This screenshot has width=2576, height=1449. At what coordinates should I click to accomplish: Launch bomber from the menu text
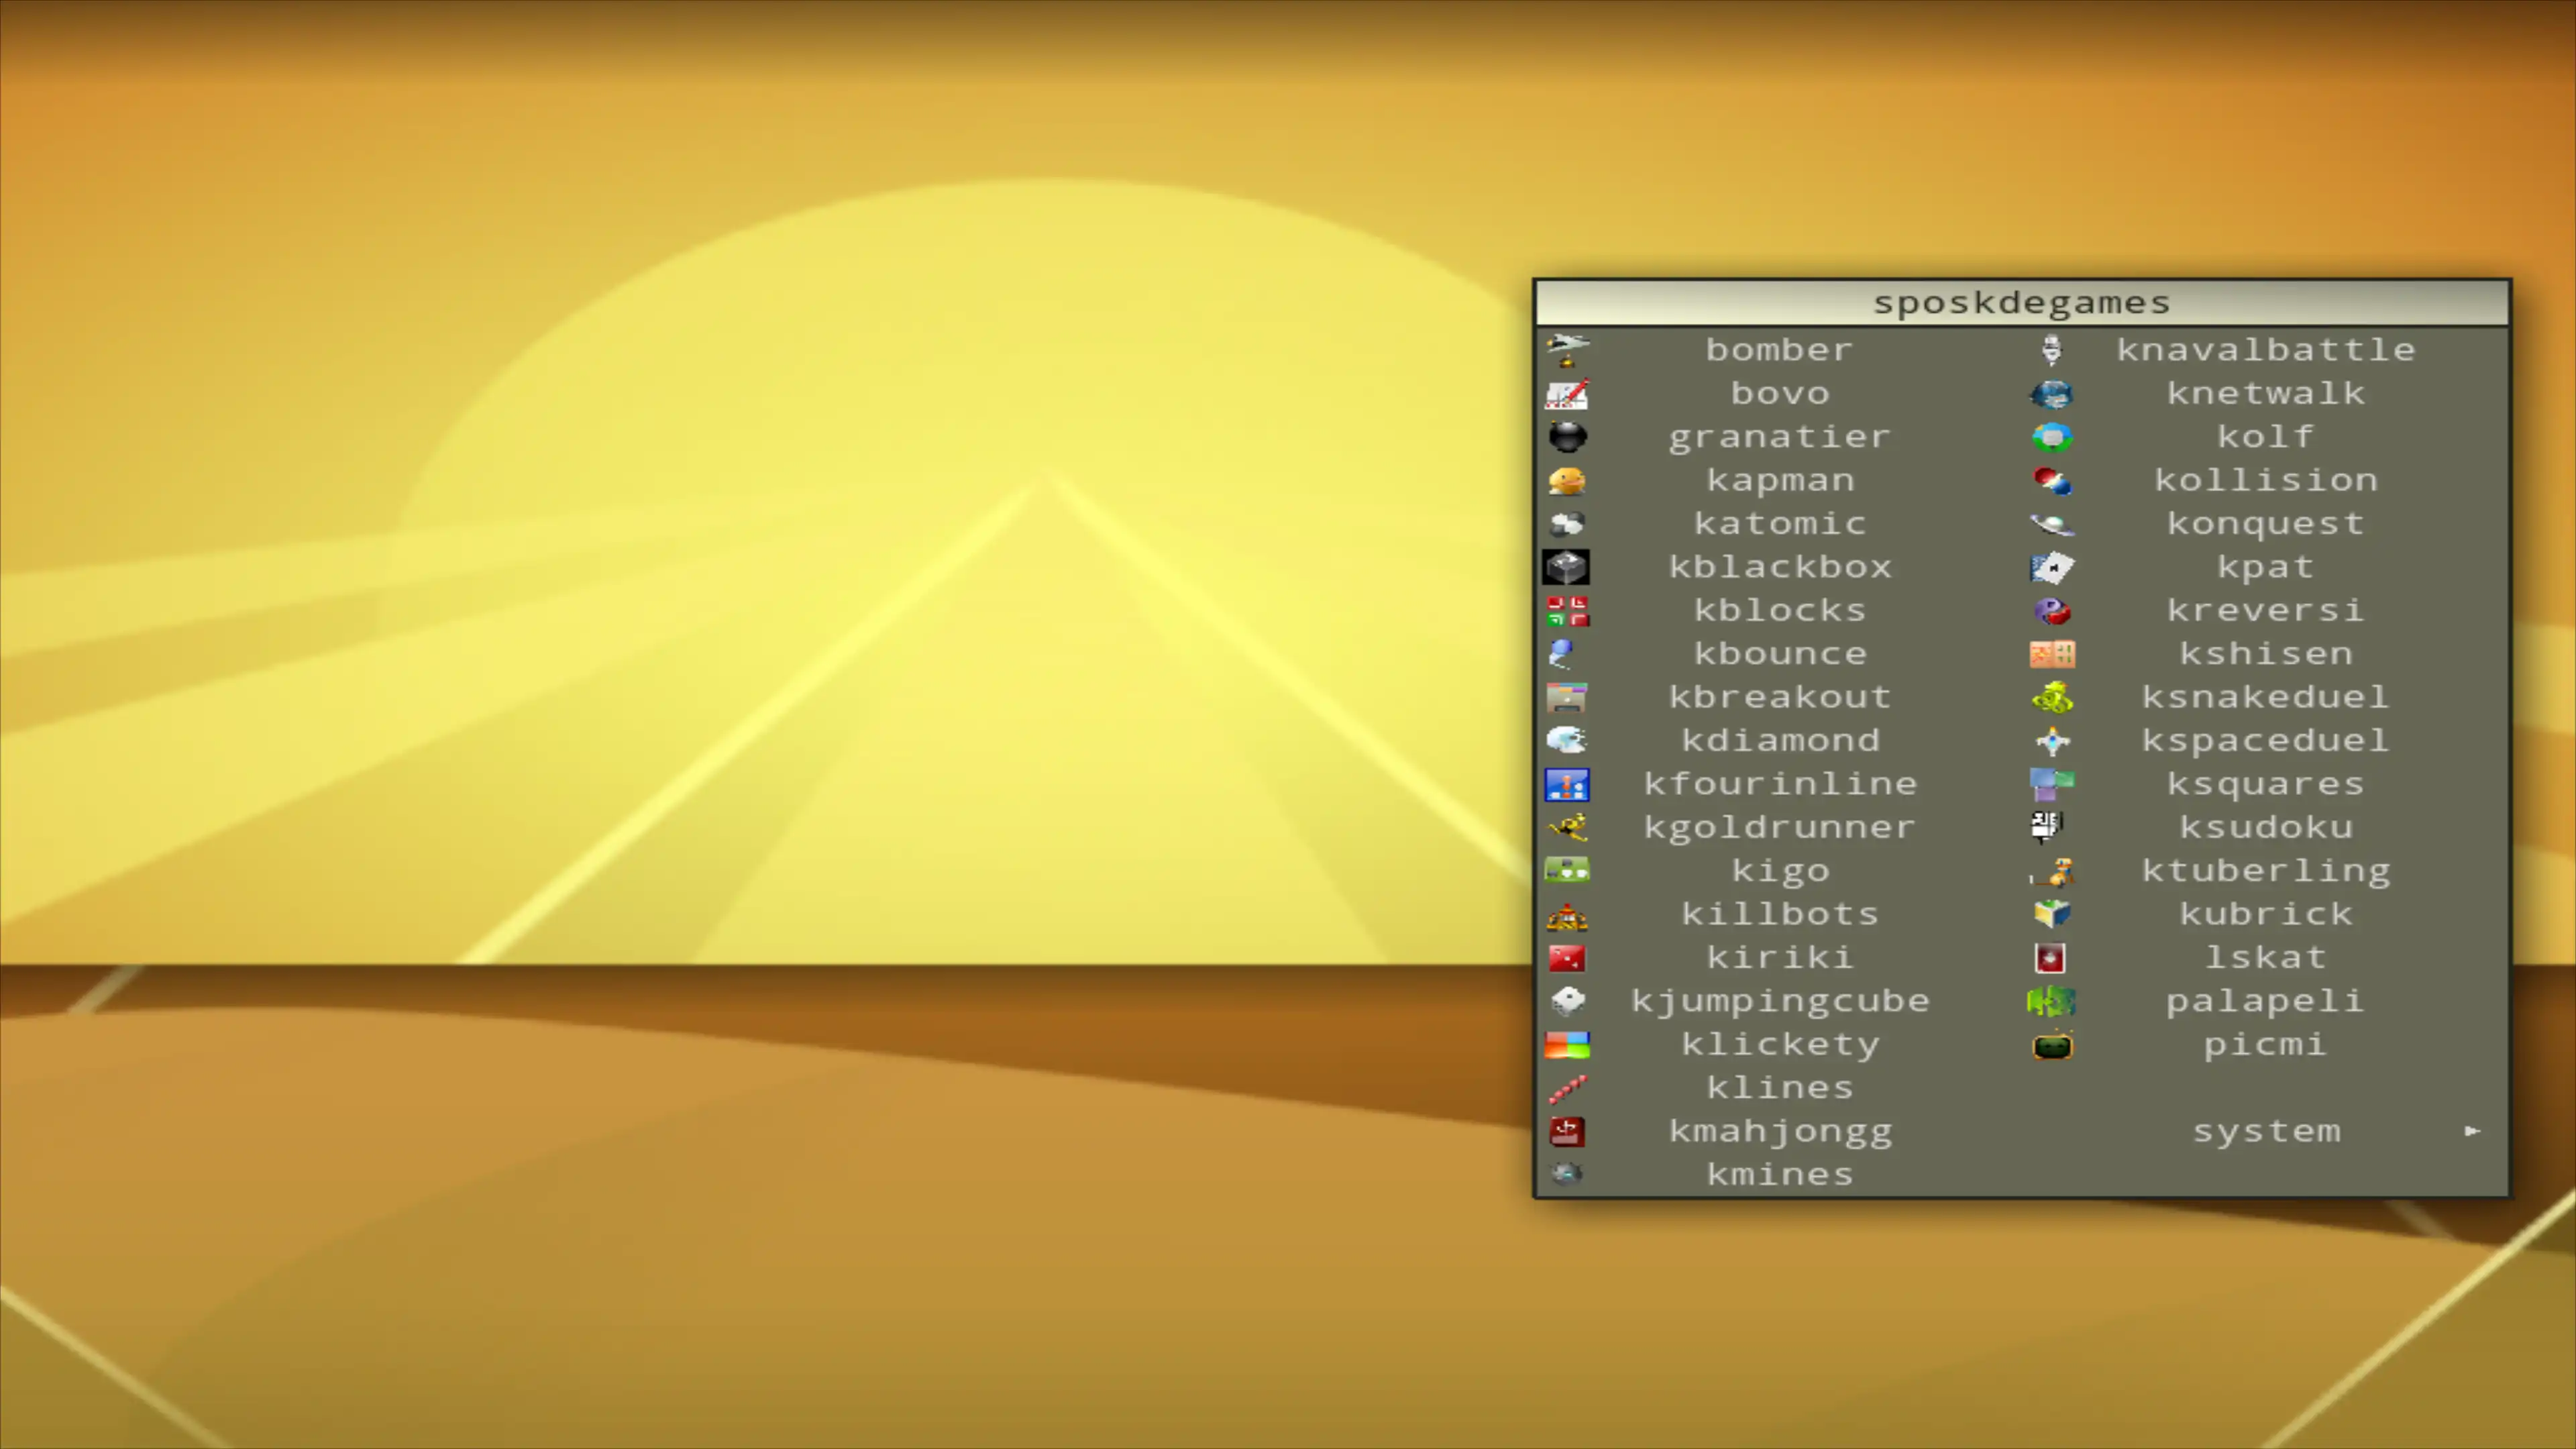[1779, 350]
